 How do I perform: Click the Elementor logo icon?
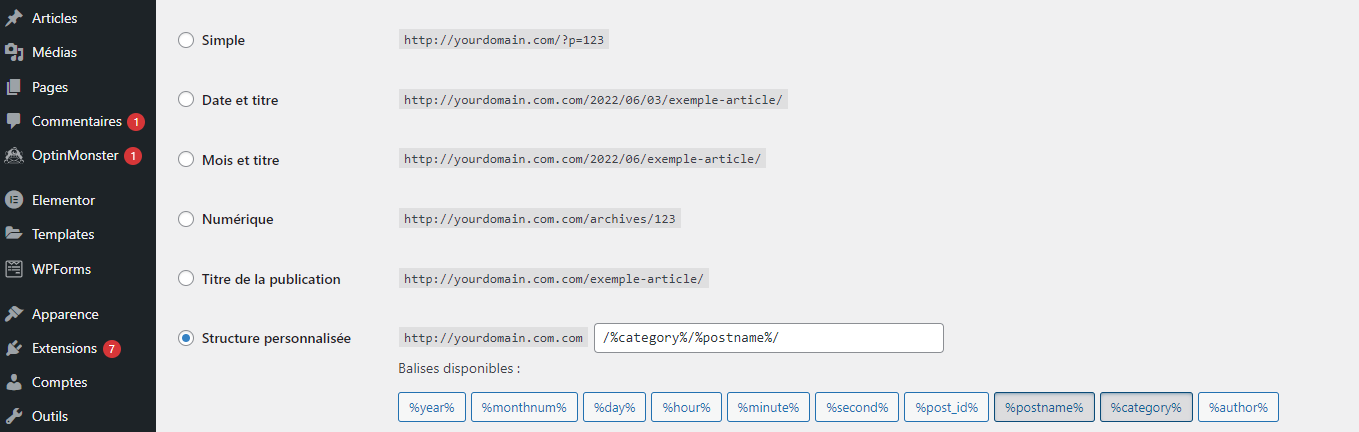pyautogui.click(x=14, y=200)
